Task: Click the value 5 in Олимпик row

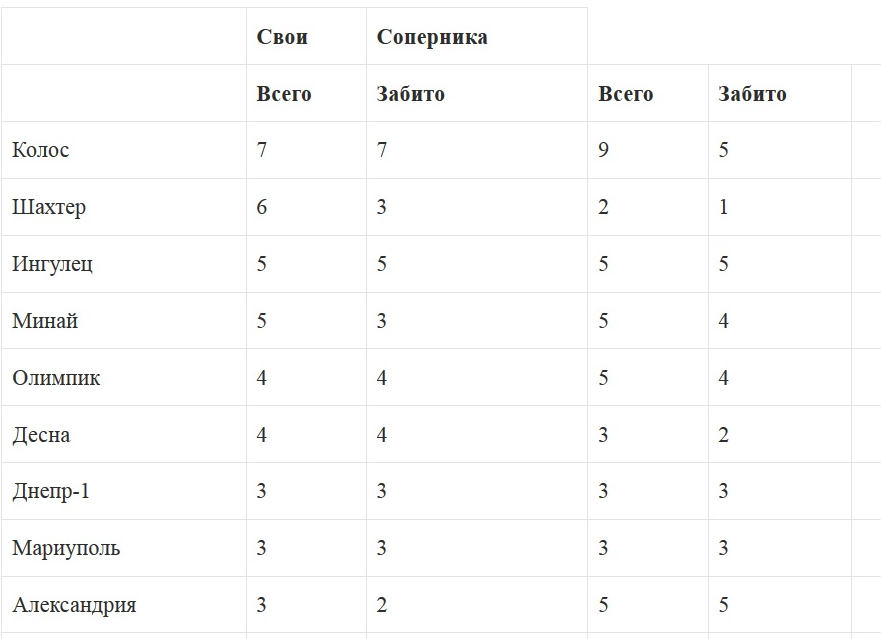Action: click(604, 379)
